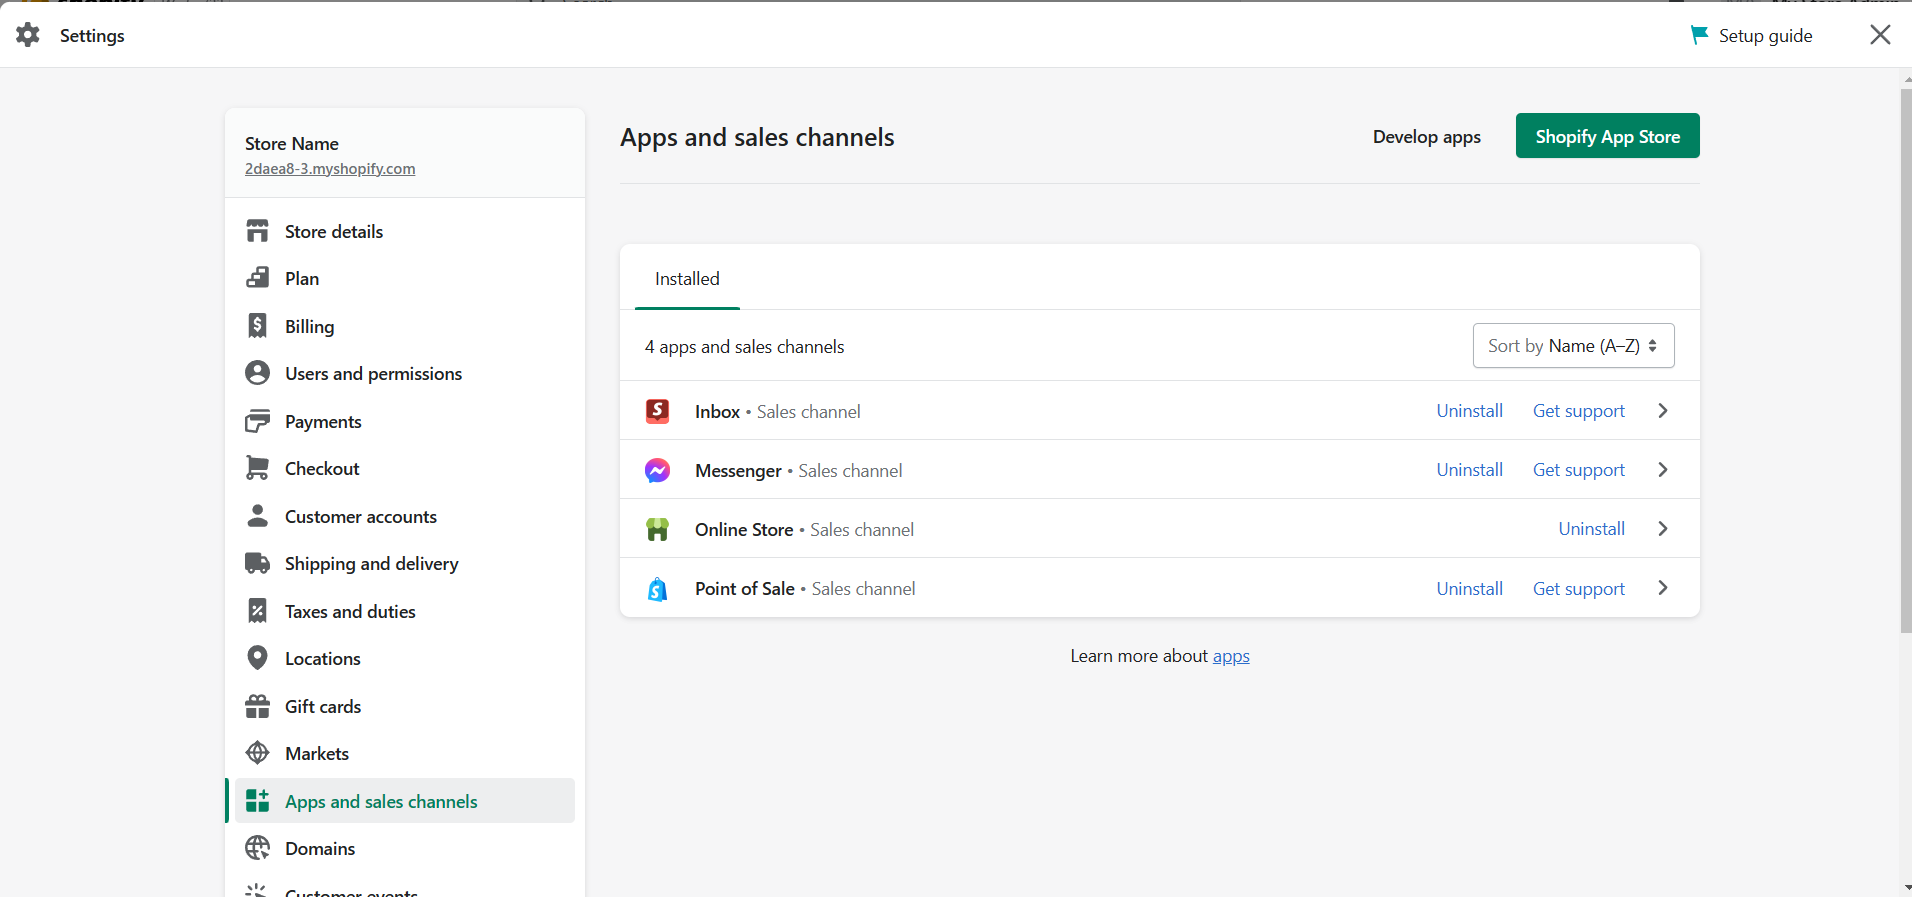
Task: Click the Plan icon in the sidebar
Action: coord(257,278)
